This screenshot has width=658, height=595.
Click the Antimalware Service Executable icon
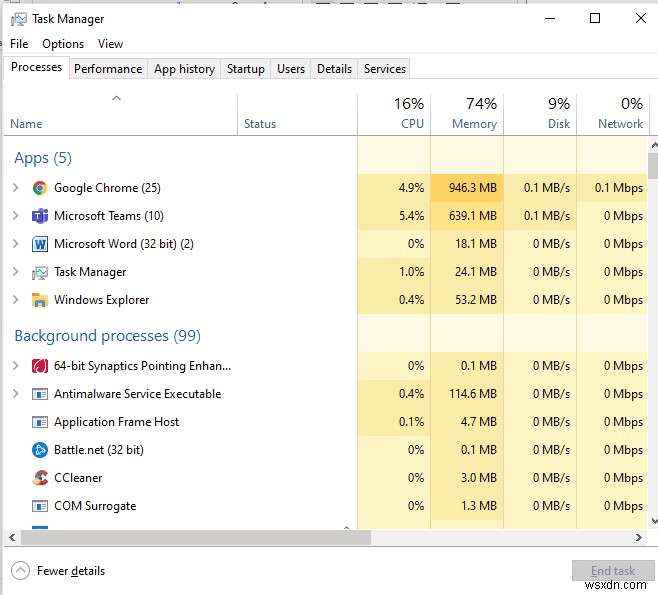pyautogui.click(x=40, y=394)
